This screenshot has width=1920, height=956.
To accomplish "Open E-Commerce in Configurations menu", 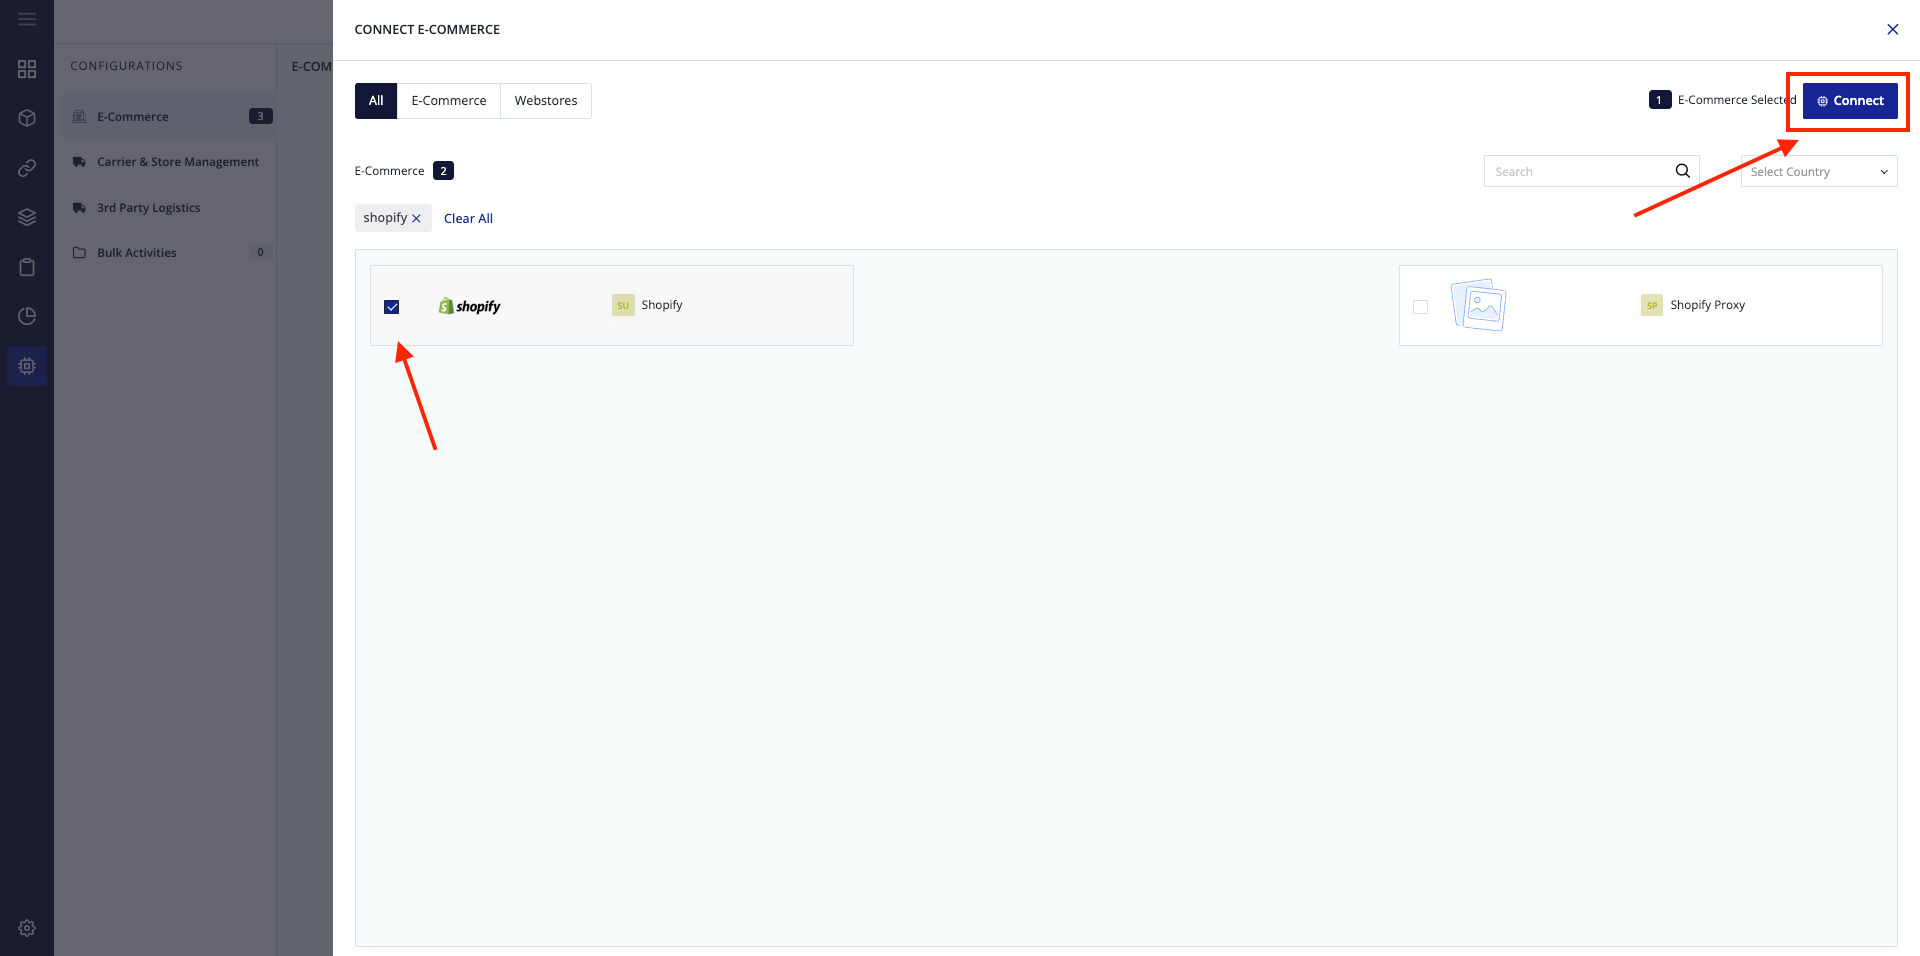I will (x=167, y=117).
